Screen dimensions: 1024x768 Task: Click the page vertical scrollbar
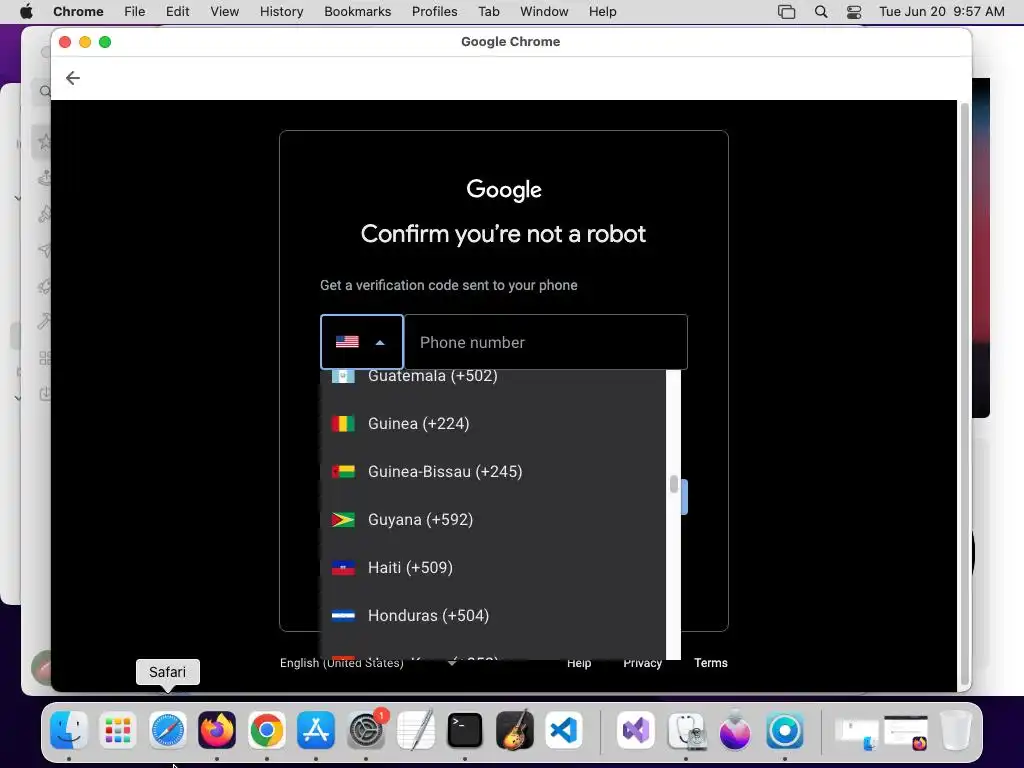pos(964,395)
